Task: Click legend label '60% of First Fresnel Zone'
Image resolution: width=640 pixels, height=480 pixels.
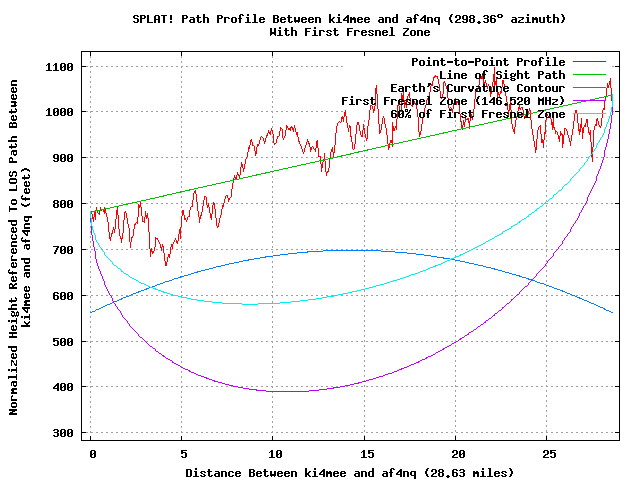Action: click(478, 114)
